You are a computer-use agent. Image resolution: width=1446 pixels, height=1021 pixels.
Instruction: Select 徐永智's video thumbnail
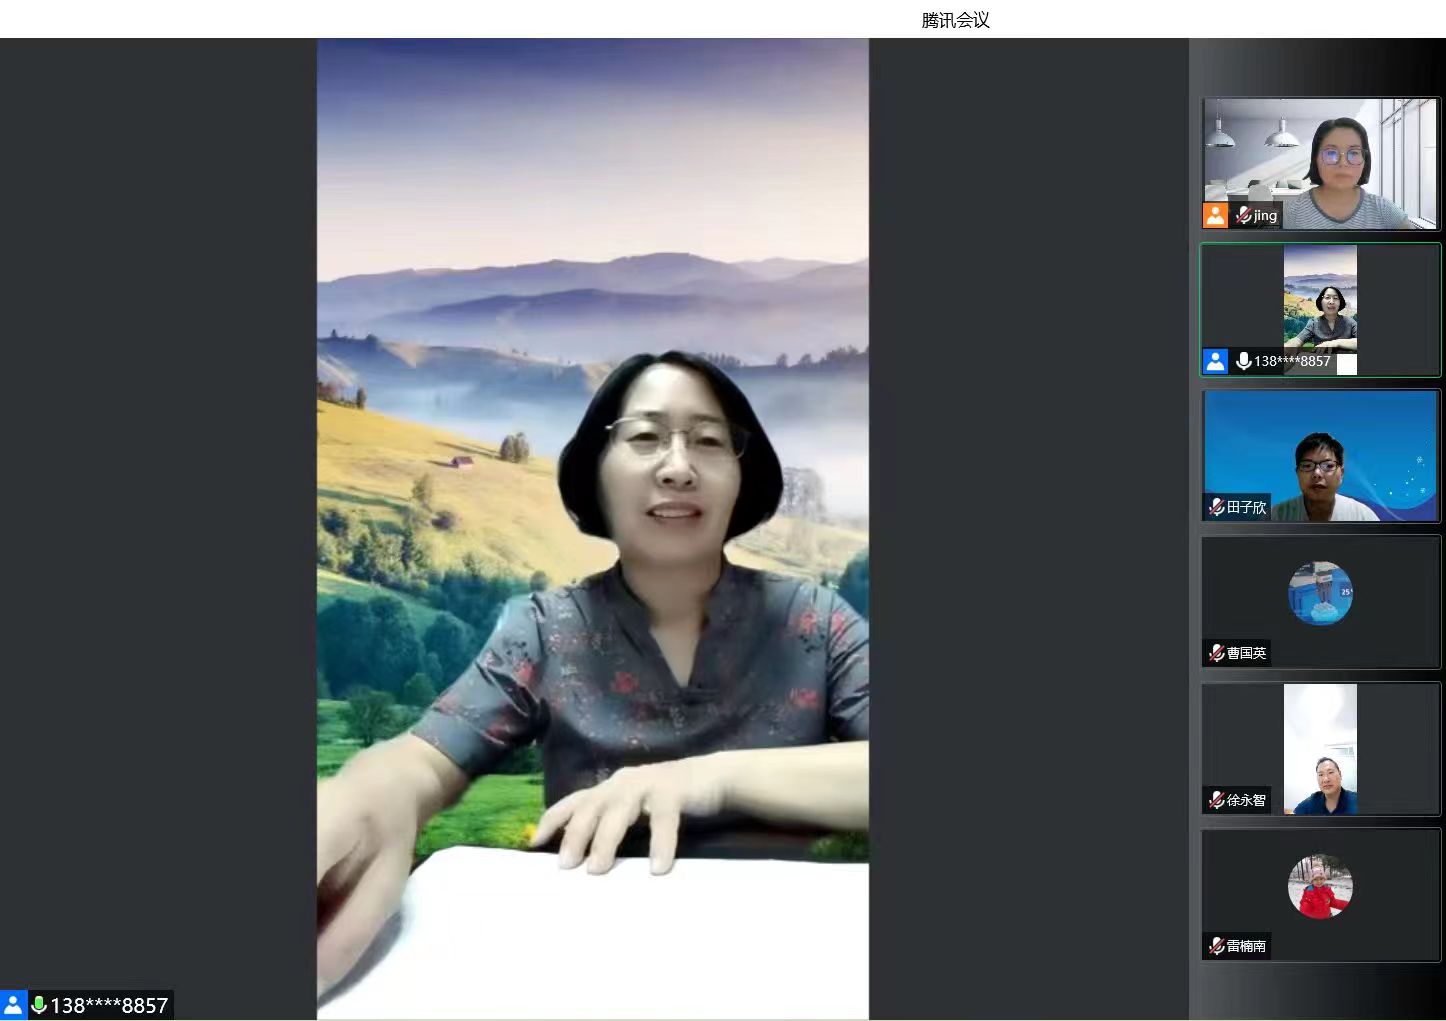(1320, 750)
